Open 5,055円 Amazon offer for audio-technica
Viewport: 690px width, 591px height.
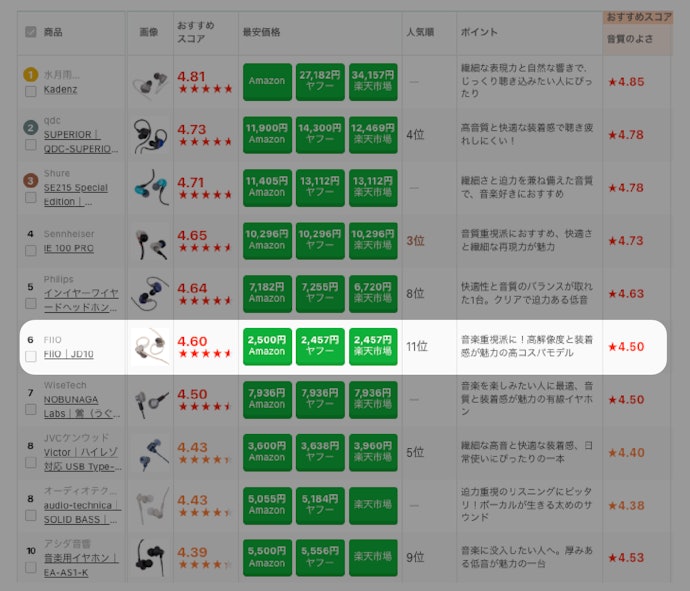click(x=267, y=506)
